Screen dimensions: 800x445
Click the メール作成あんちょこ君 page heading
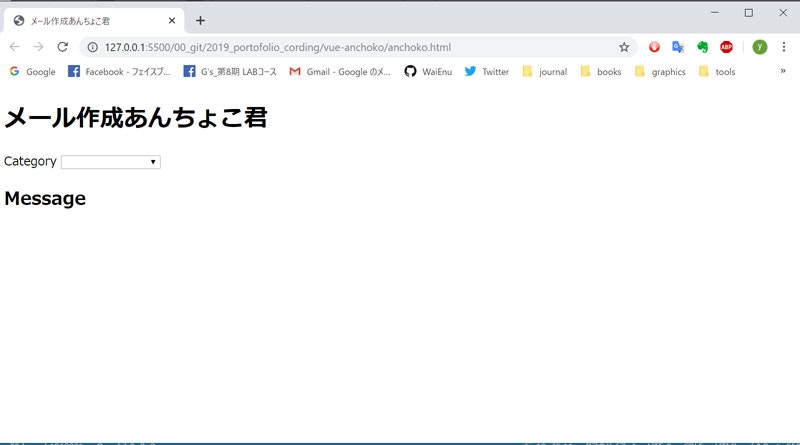[136, 117]
